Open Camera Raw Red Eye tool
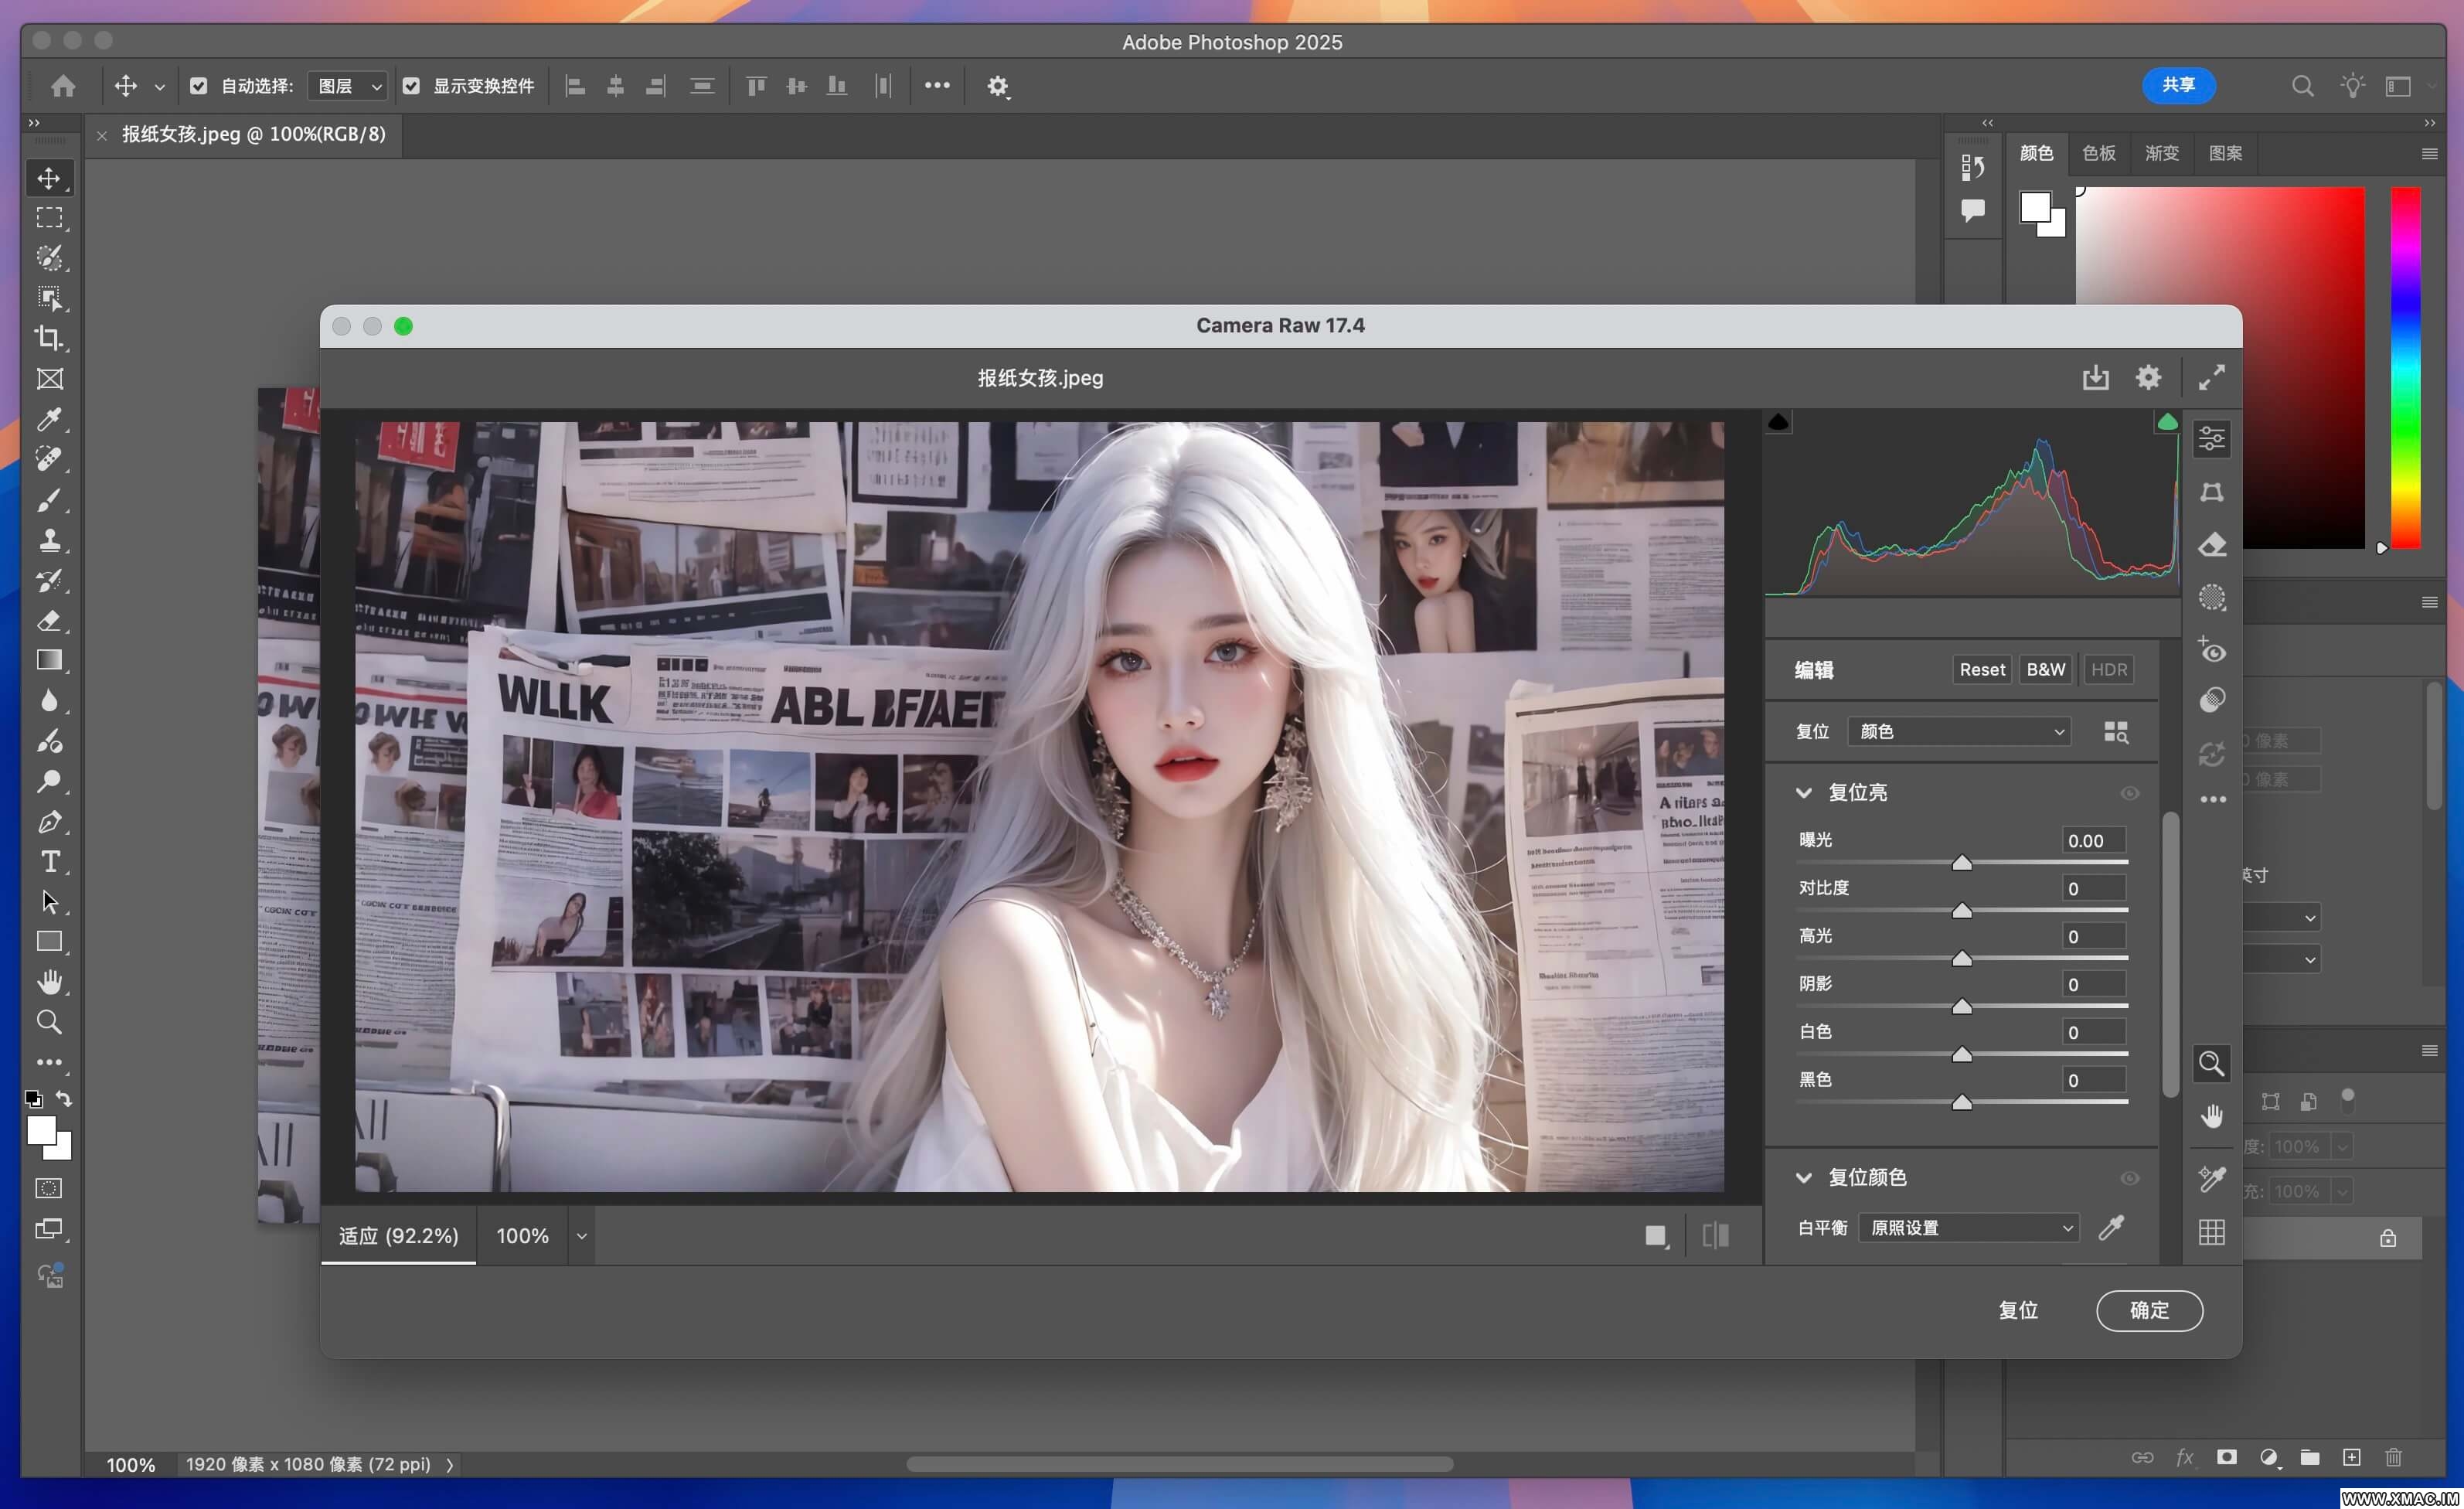 (2212, 650)
